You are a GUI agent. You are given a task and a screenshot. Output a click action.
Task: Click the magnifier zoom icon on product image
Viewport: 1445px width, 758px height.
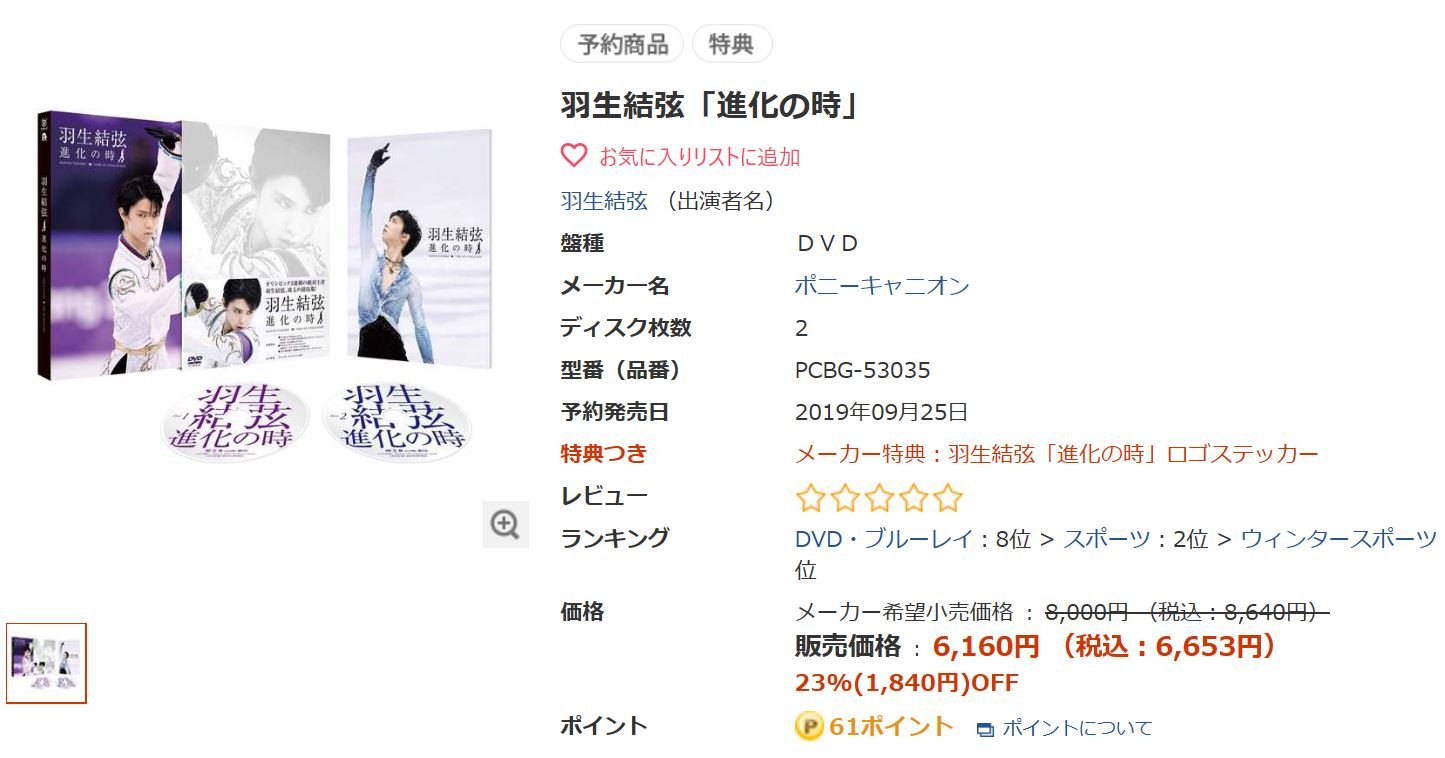505,524
